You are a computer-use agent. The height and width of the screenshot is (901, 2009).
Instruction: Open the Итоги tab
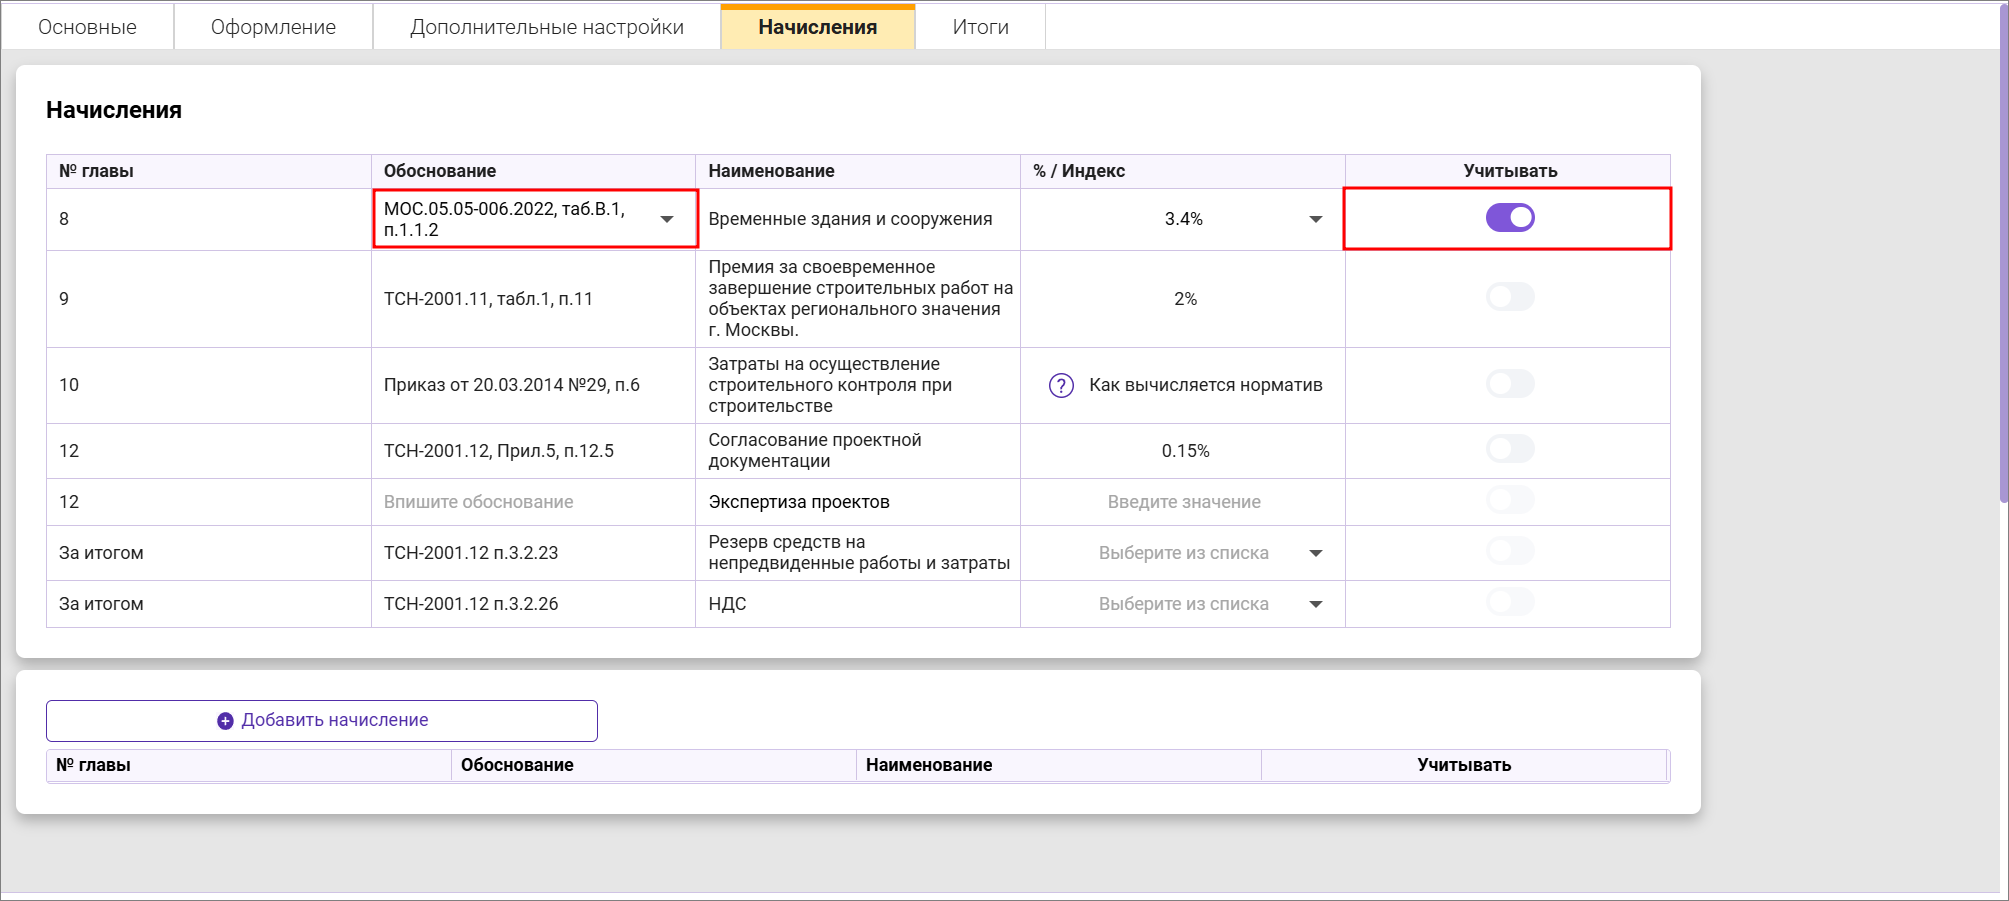click(x=980, y=27)
